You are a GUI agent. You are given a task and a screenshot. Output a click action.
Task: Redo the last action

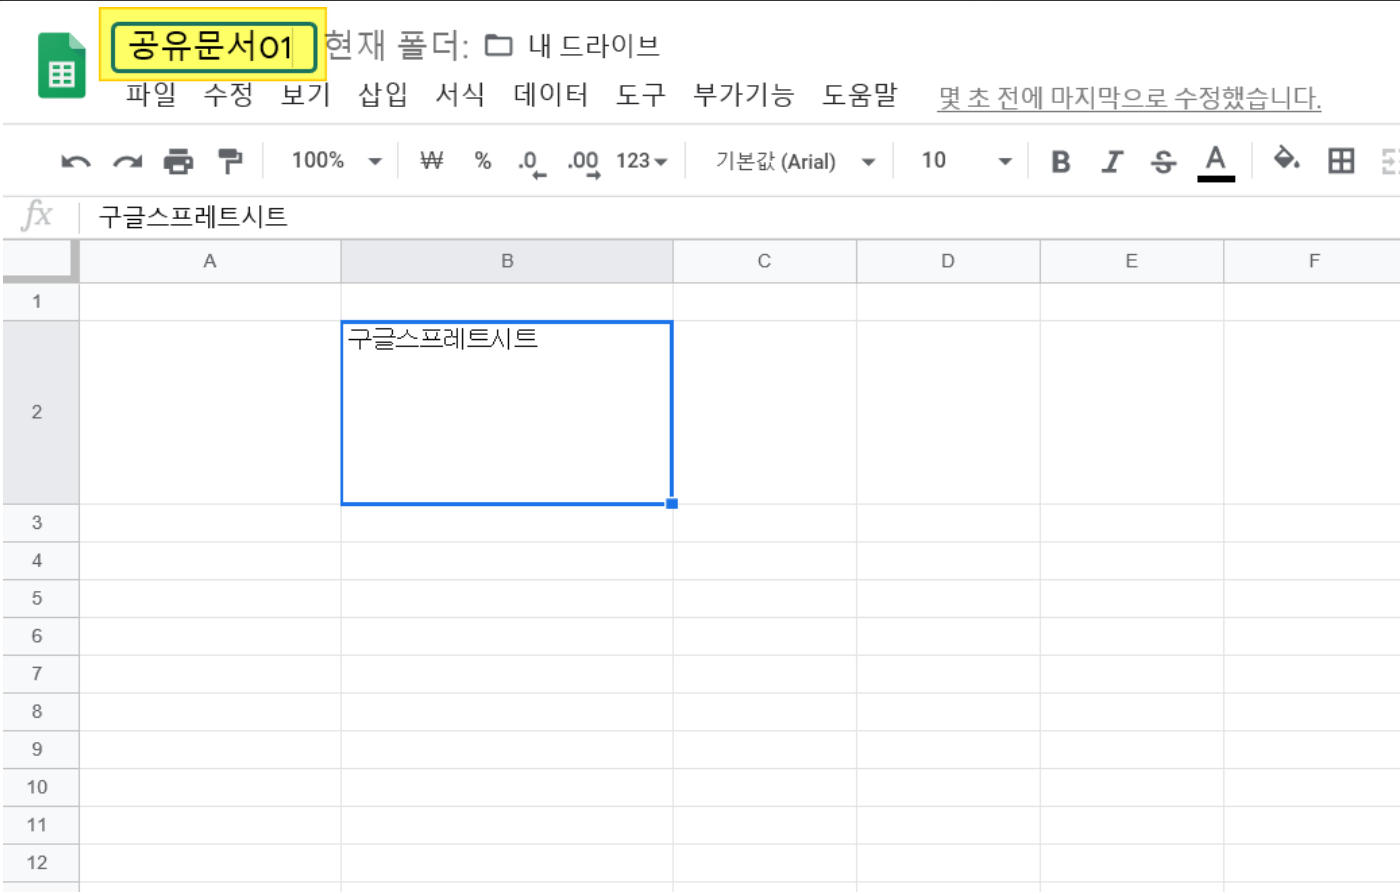[x=127, y=161]
